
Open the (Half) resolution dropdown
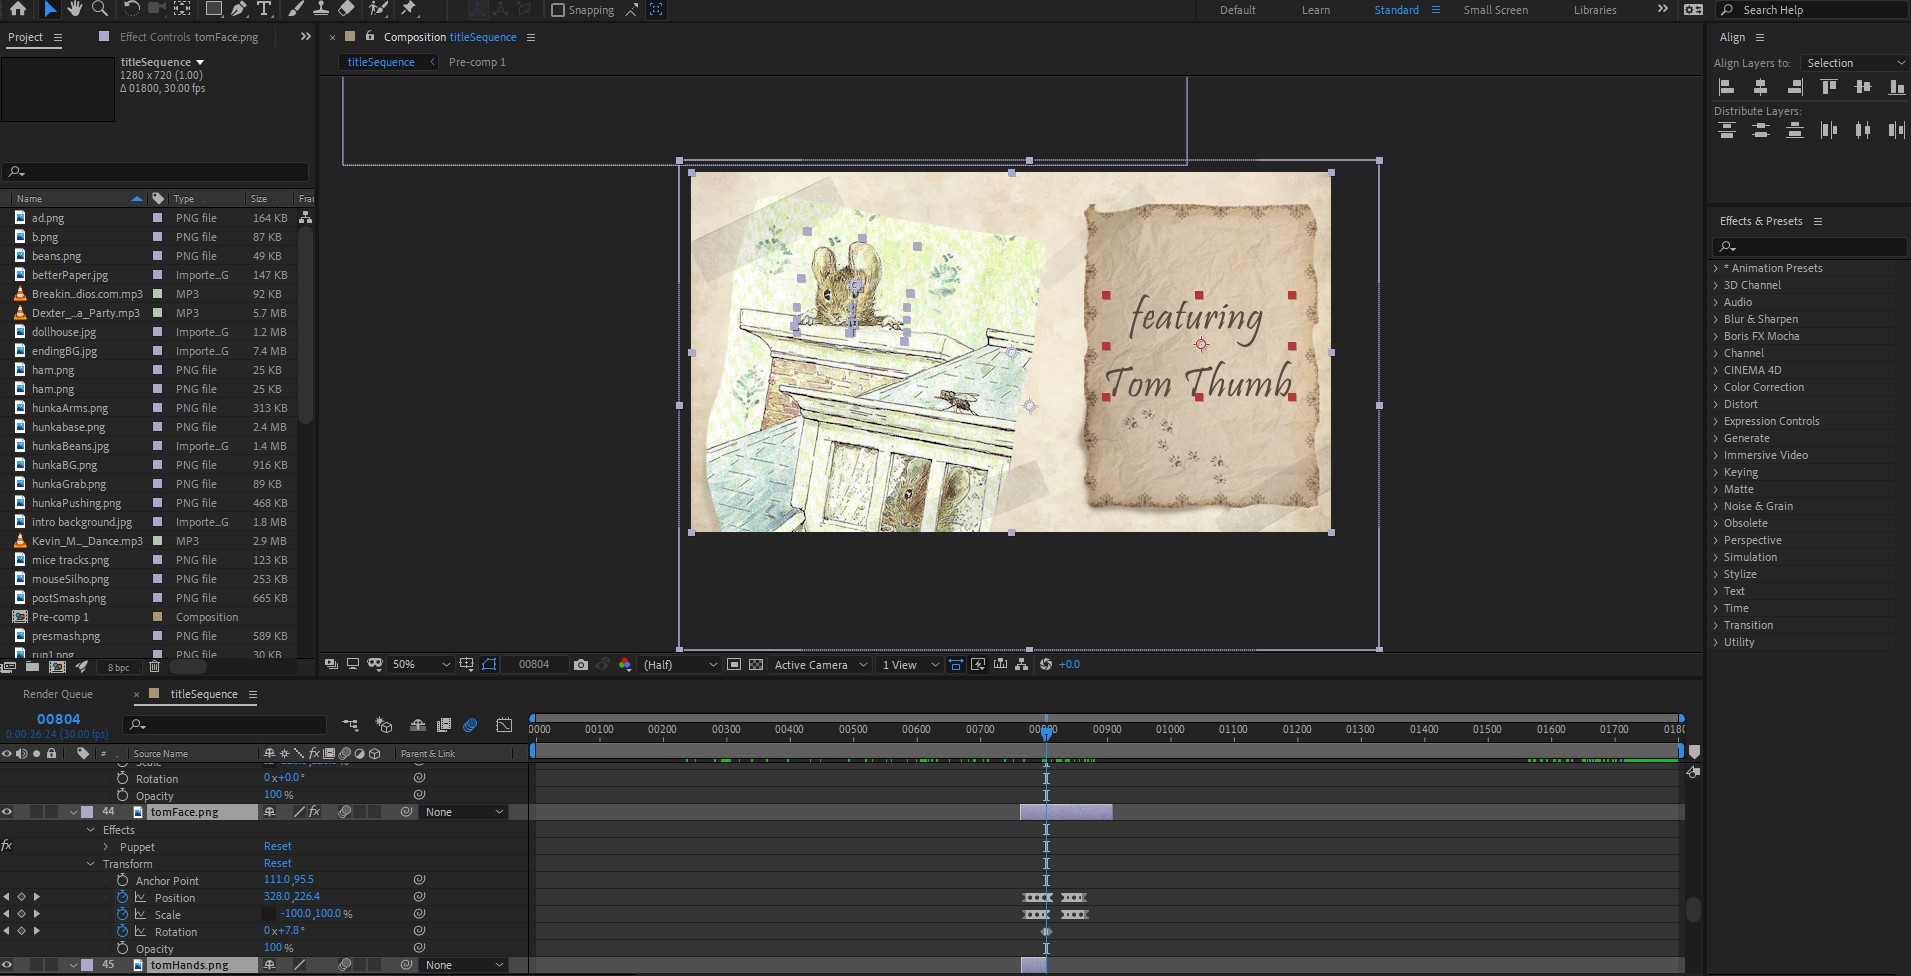click(x=679, y=664)
